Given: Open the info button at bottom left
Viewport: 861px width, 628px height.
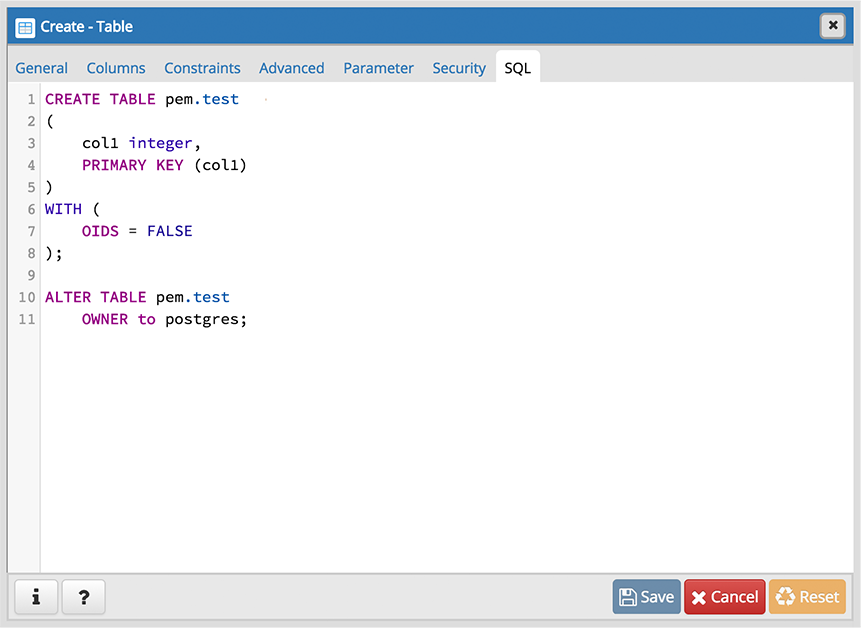Looking at the screenshot, I should click(36, 597).
